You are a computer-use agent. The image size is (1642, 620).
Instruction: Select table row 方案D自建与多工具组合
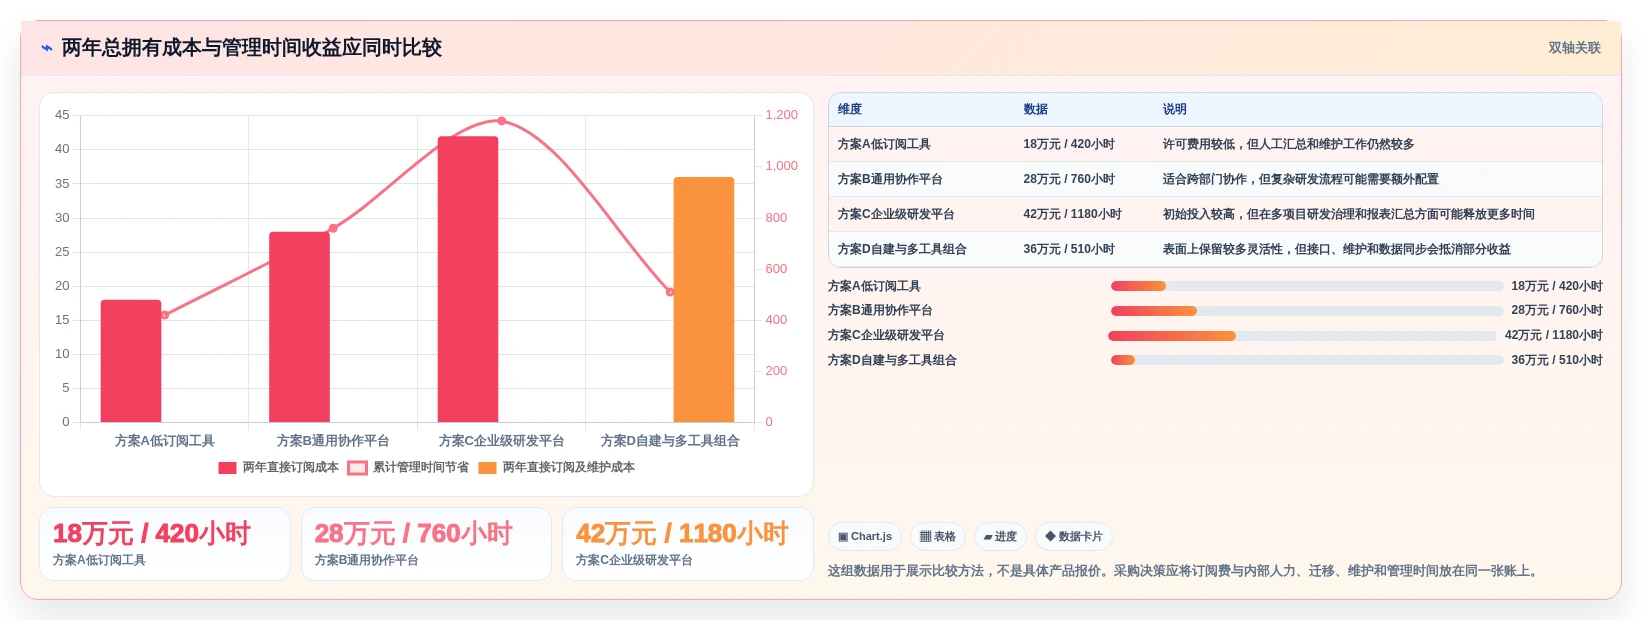click(1215, 249)
